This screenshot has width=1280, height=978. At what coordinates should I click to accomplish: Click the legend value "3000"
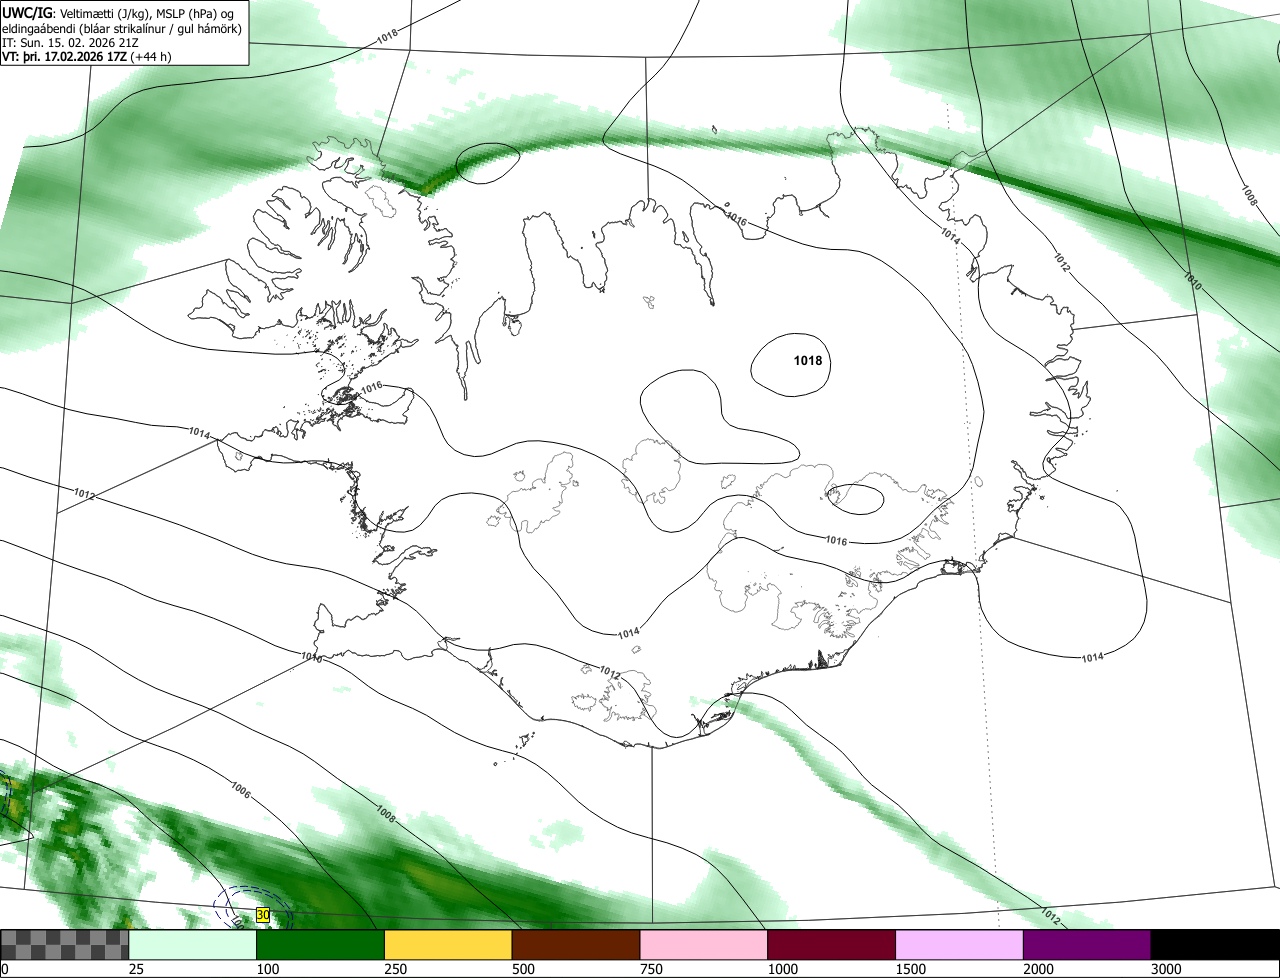[1166, 969]
